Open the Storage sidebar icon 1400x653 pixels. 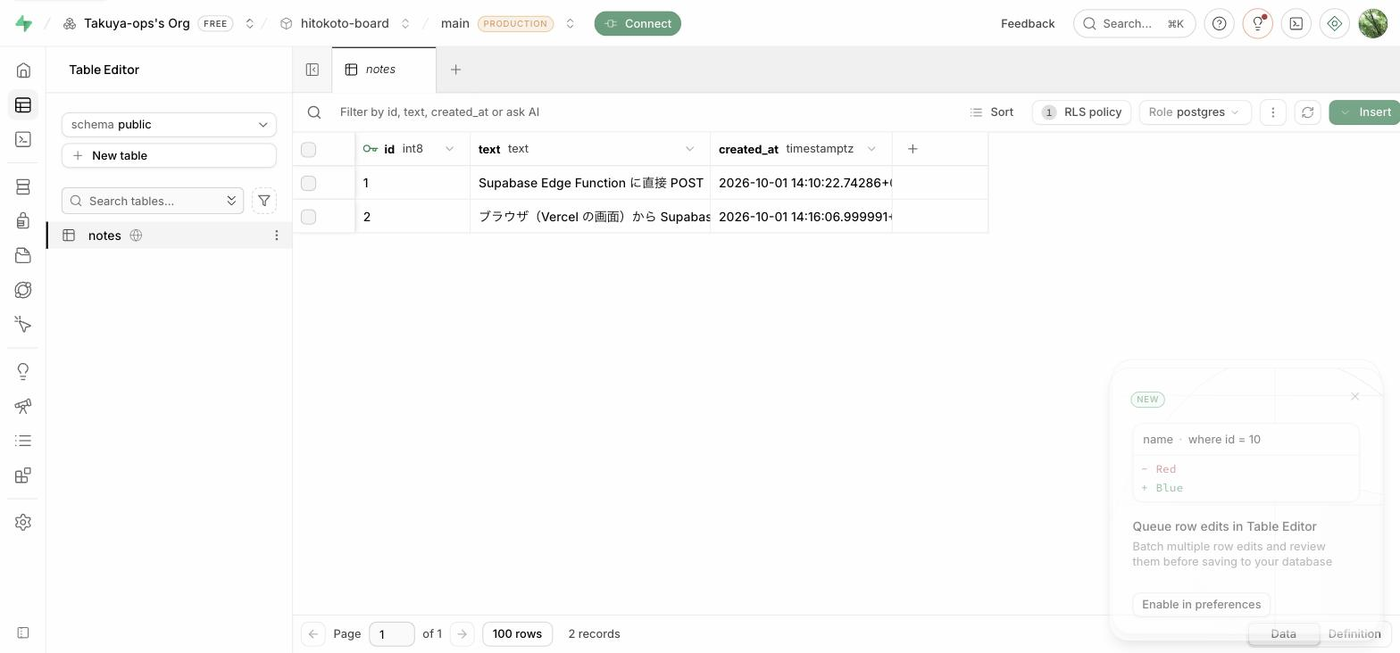coord(23,256)
